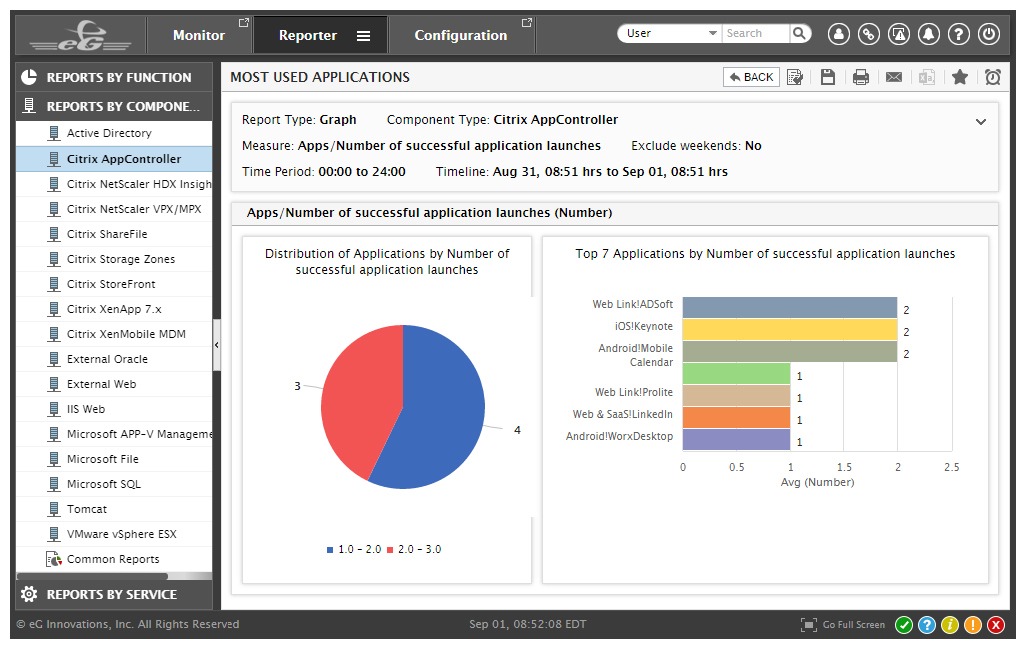Viewport: 1026px width, 649px height.
Task: Click the bell notifications icon
Action: pos(929,34)
